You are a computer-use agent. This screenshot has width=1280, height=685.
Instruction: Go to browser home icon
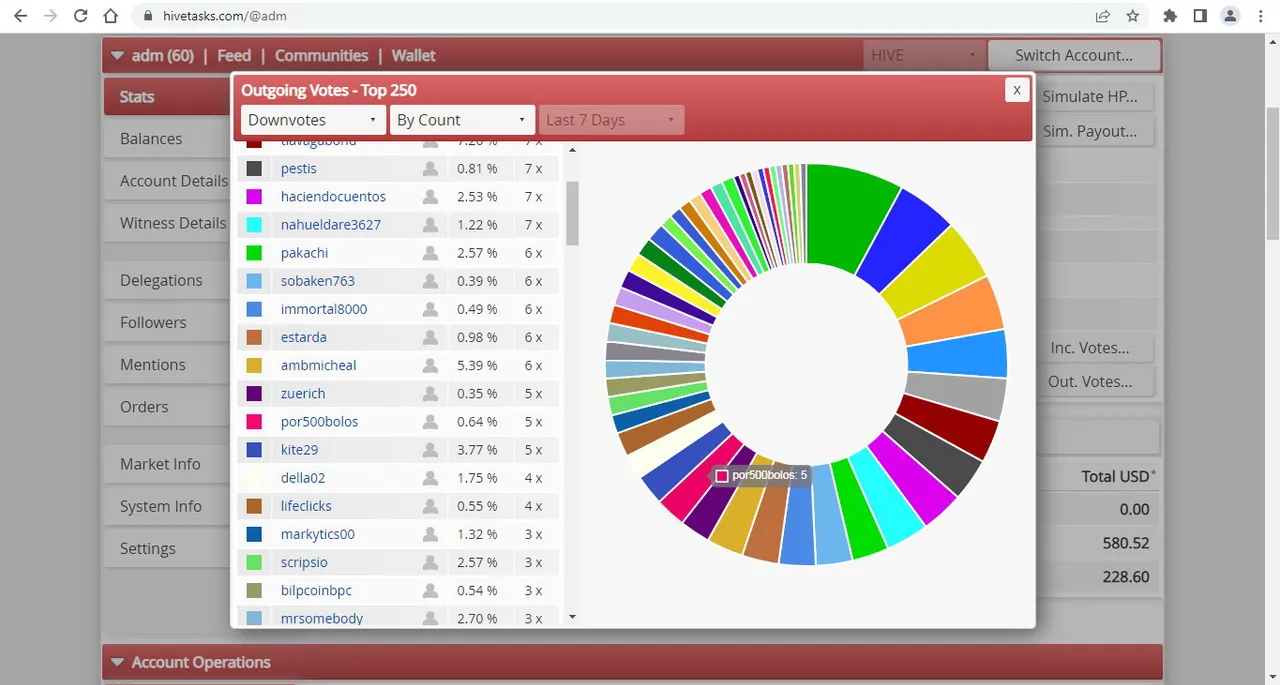111,16
